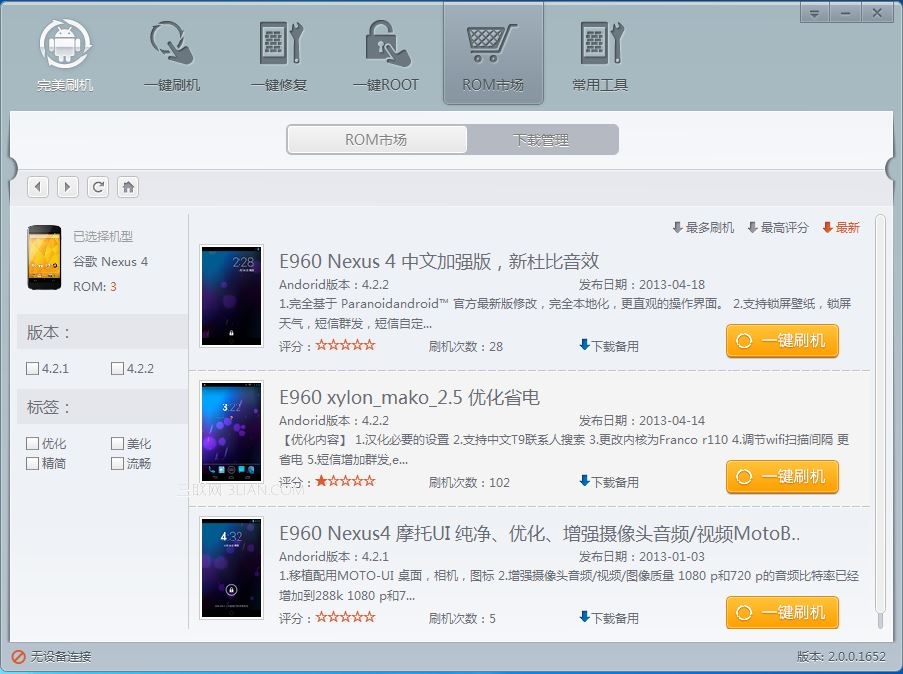Download 摩托UI ROM via 下载备用
The width and height of the screenshot is (903, 674).
point(609,618)
